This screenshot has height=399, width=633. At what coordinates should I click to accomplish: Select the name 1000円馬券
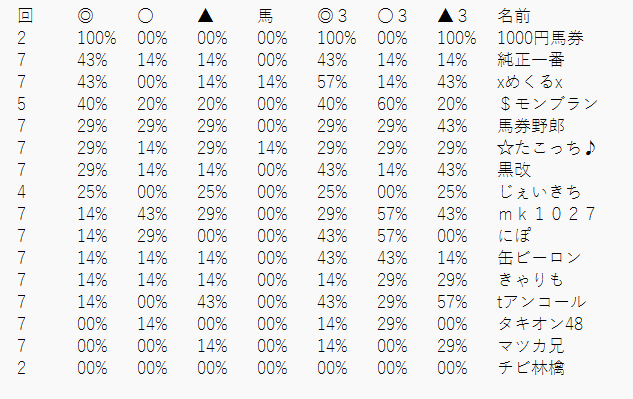tap(541, 38)
